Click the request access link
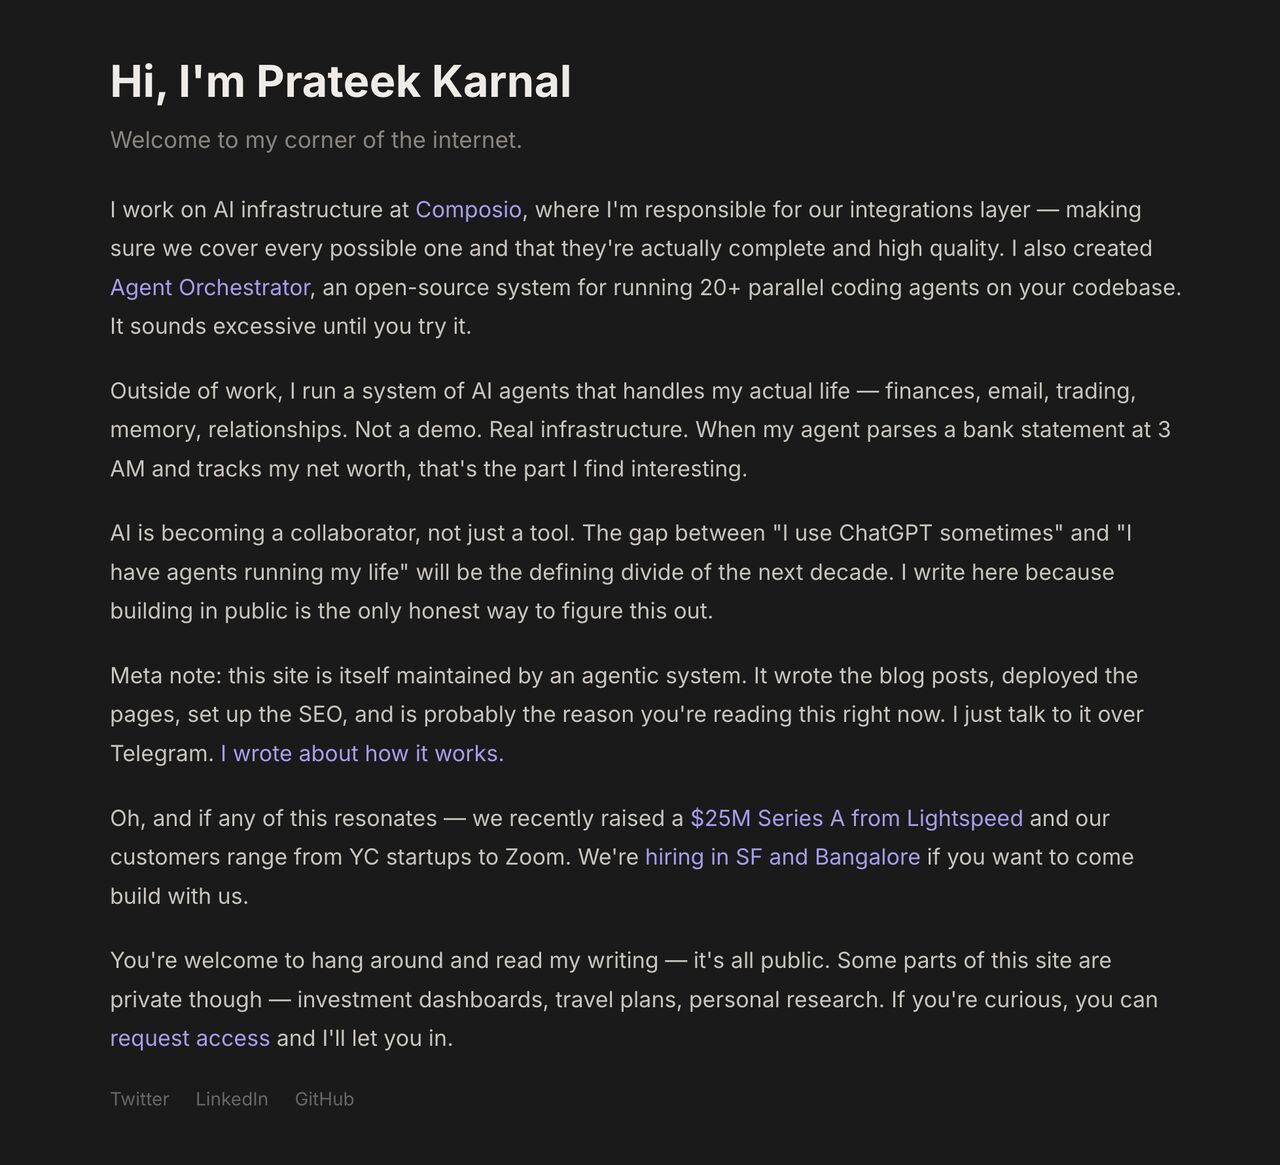This screenshot has width=1280, height=1165. coord(190,1039)
